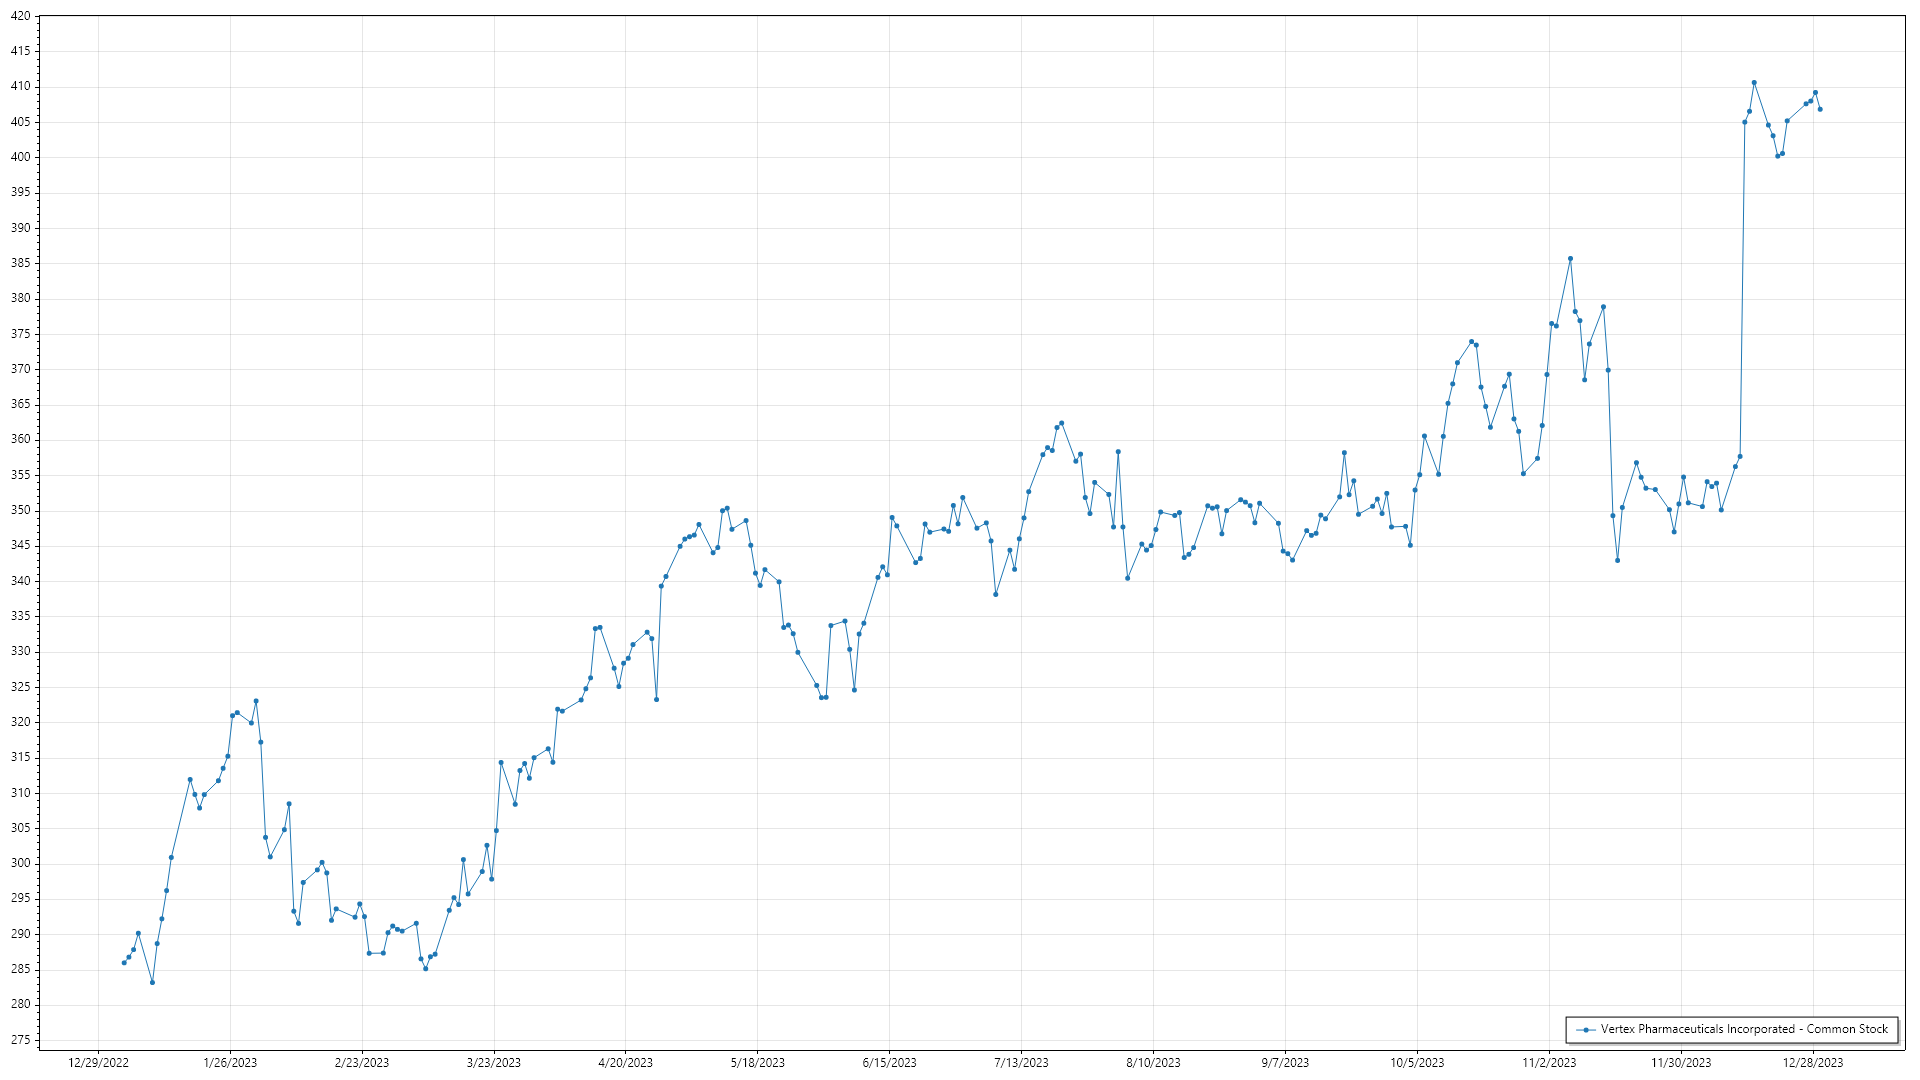Select the 12/28/2023 date axis label

tap(1813, 1063)
